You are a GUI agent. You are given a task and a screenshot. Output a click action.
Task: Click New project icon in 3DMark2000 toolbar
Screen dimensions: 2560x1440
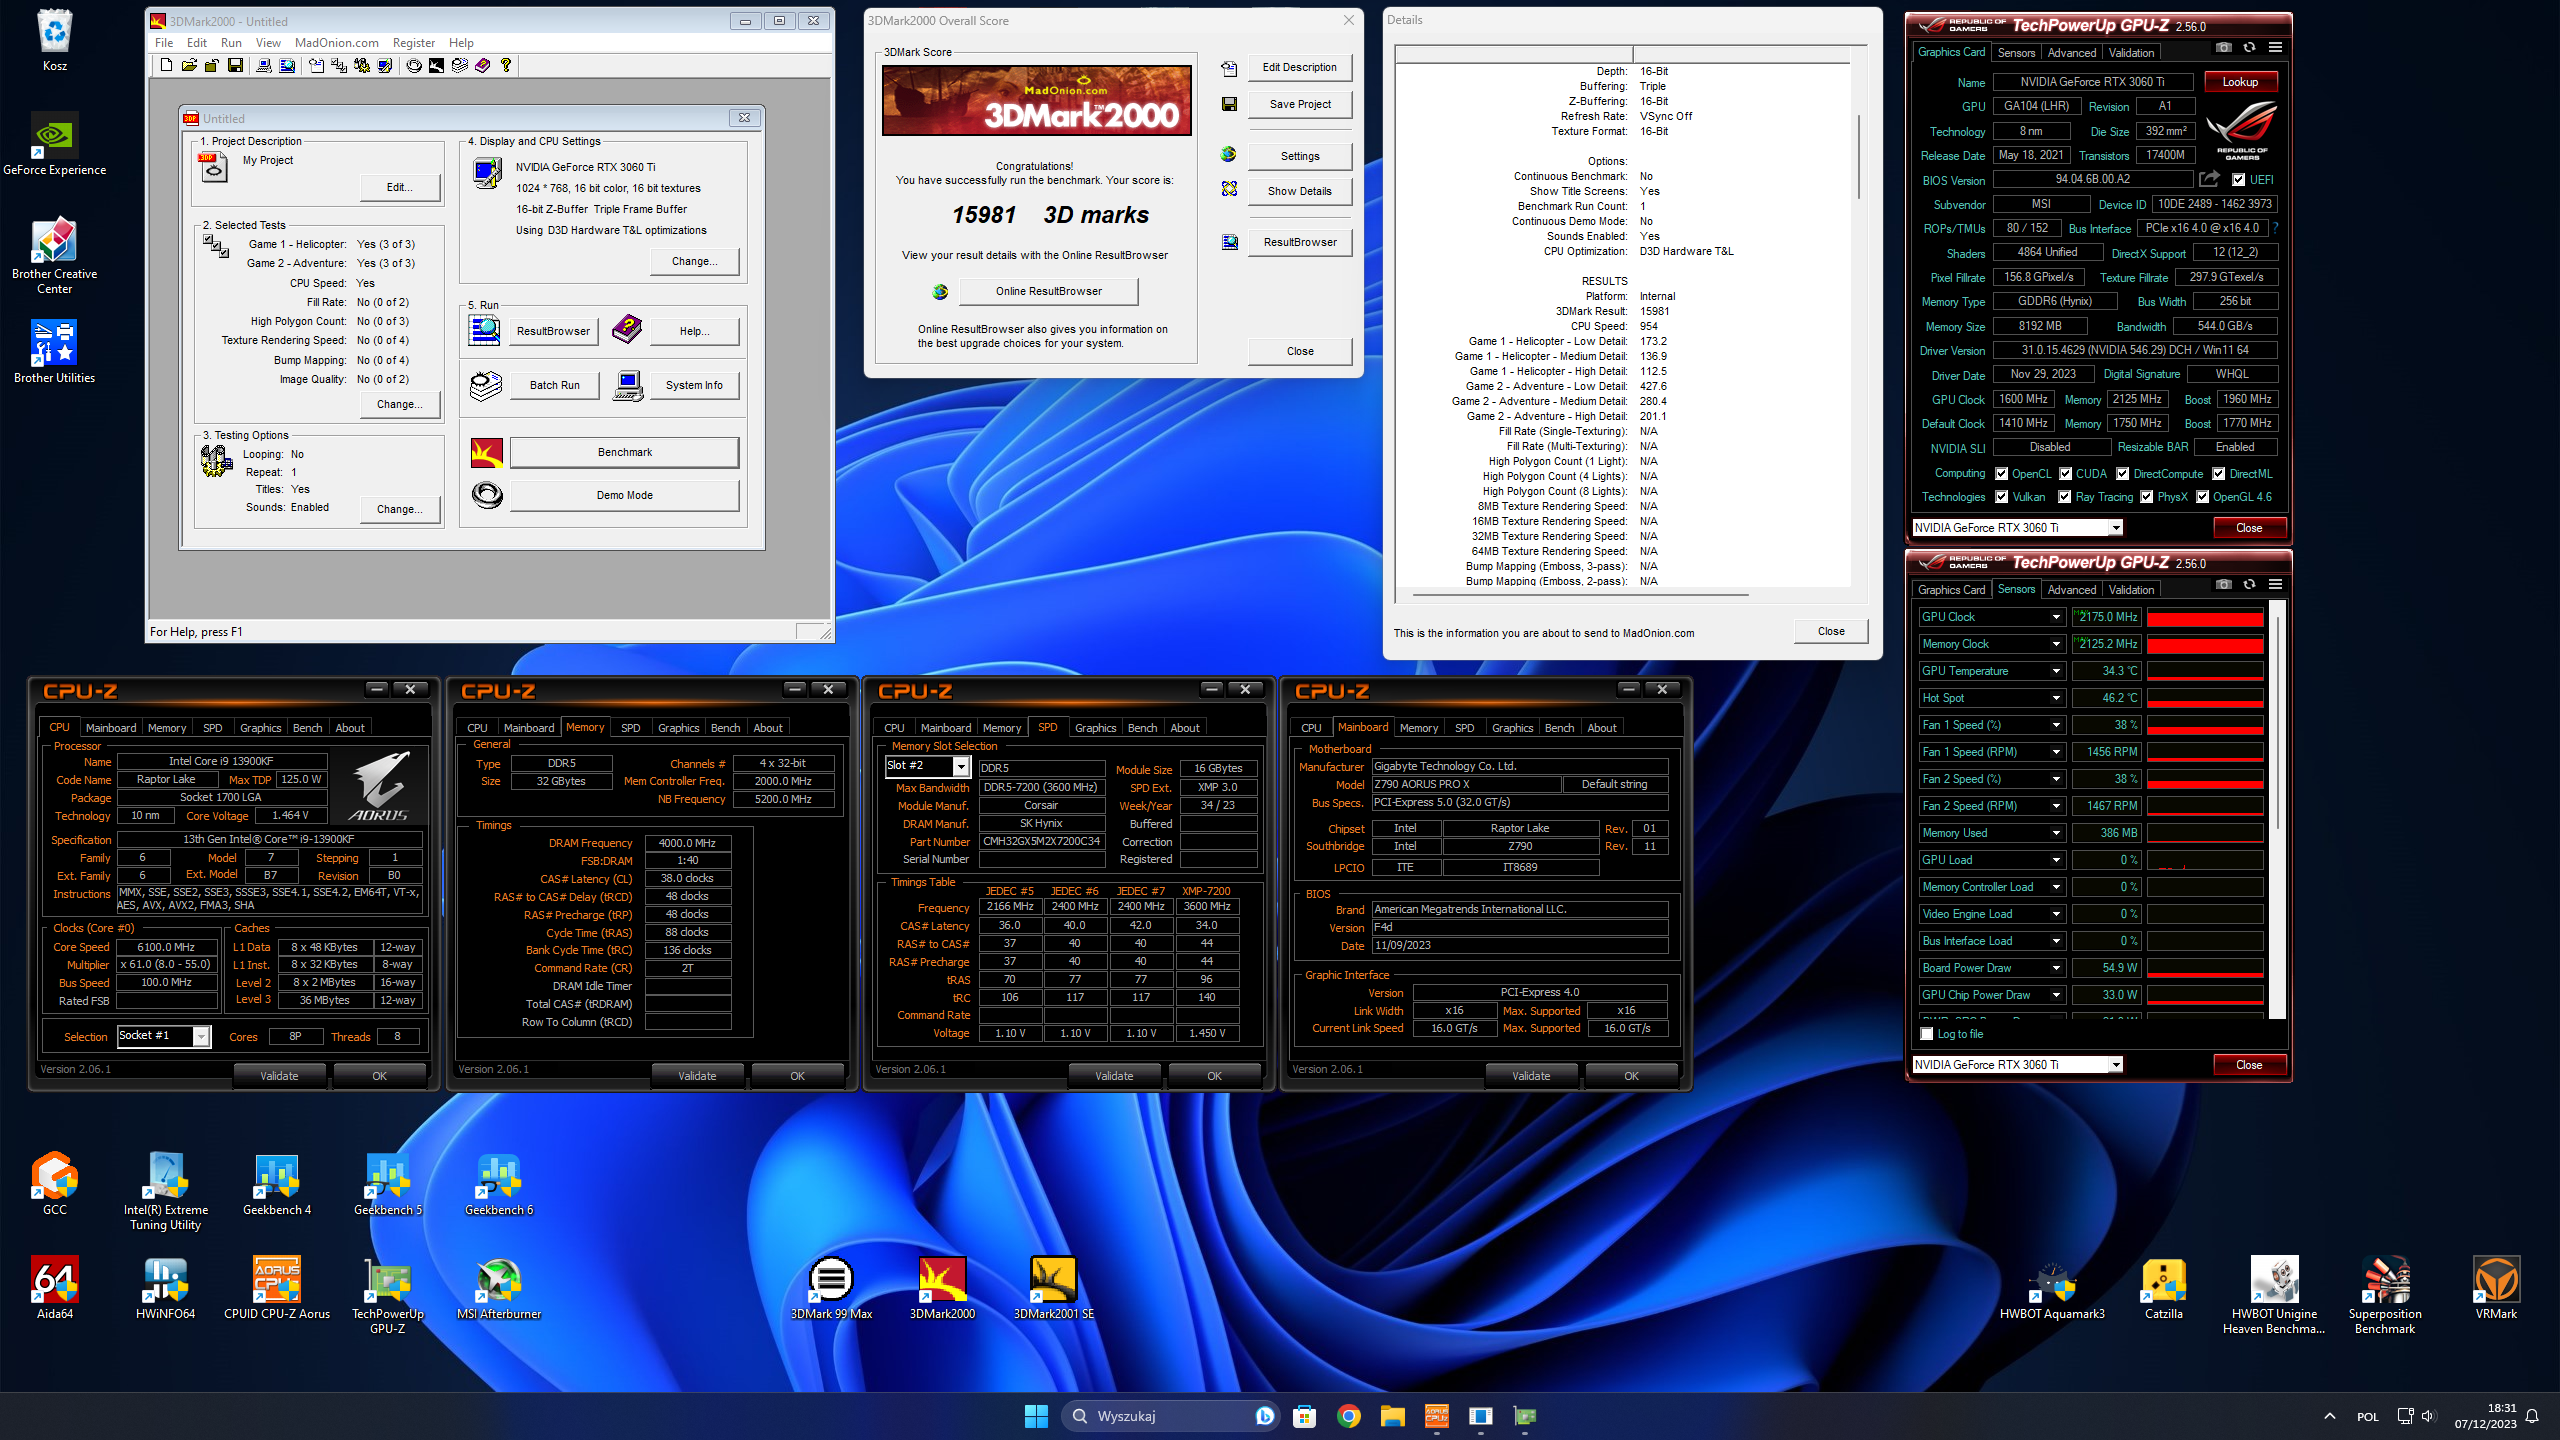click(x=166, y=65)
